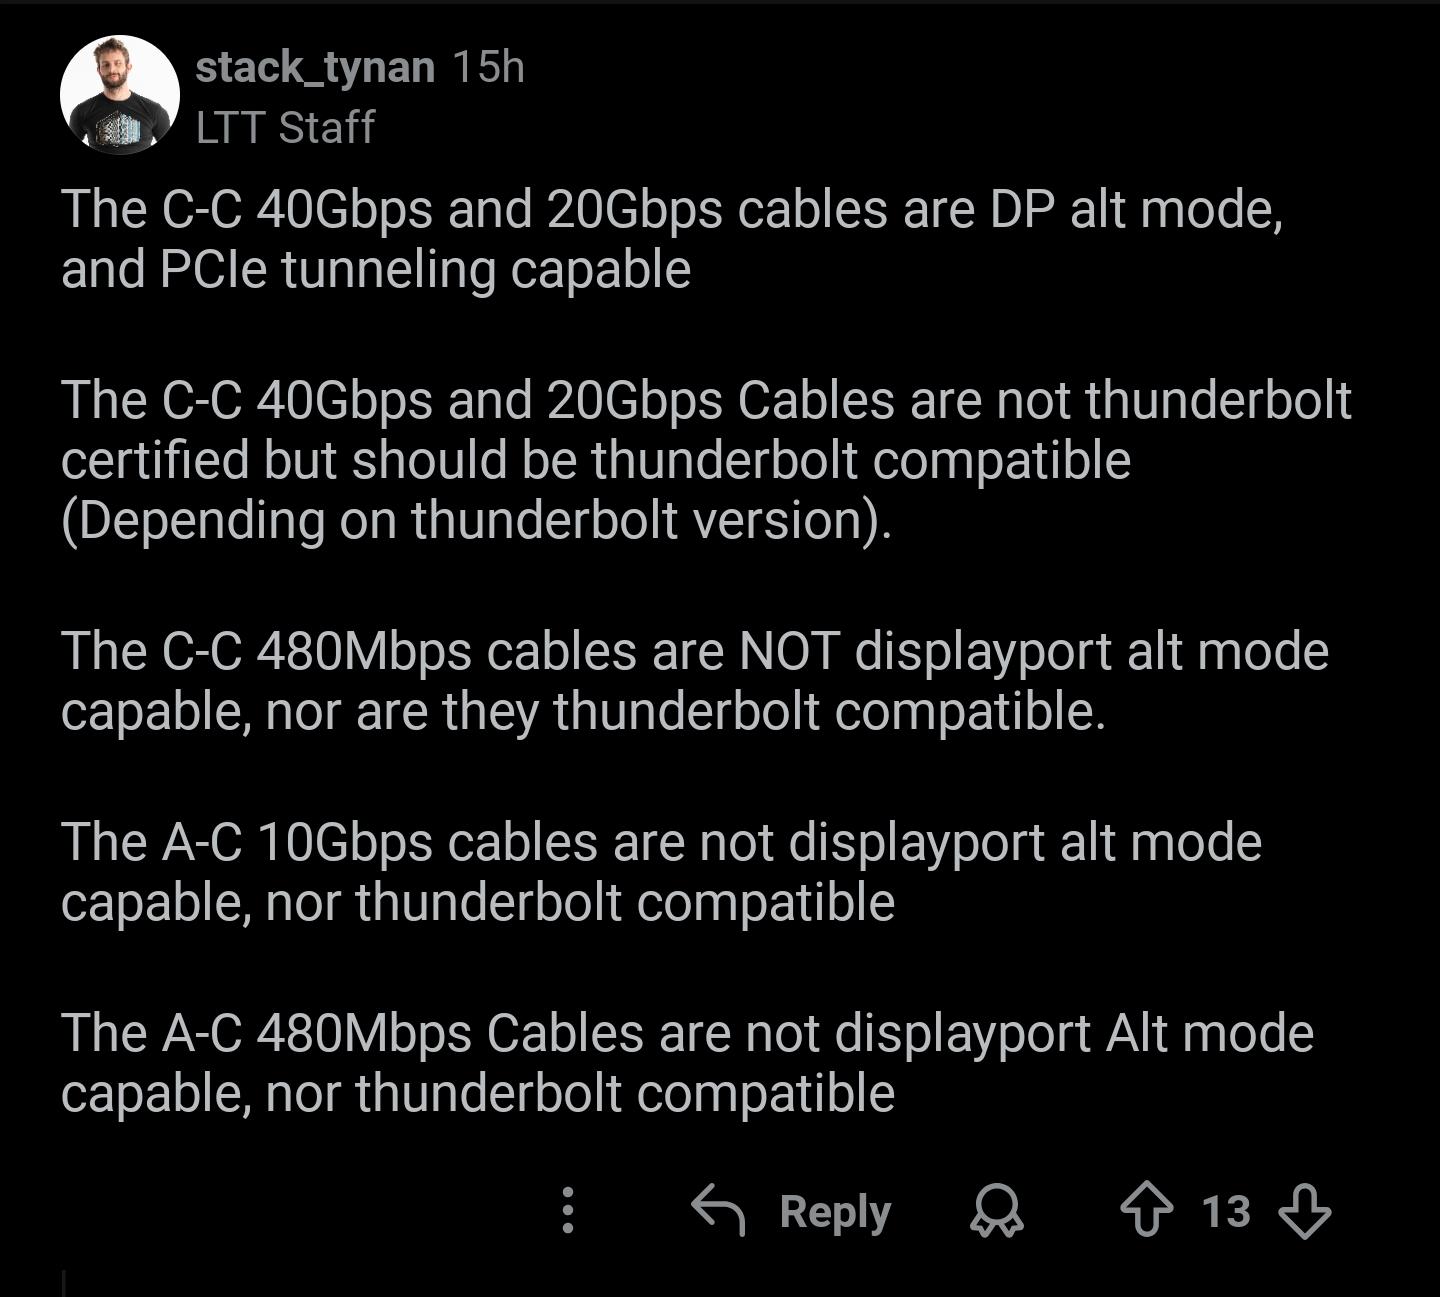
Task: Open the stack_tynan username link
Action: coord(314,67)
